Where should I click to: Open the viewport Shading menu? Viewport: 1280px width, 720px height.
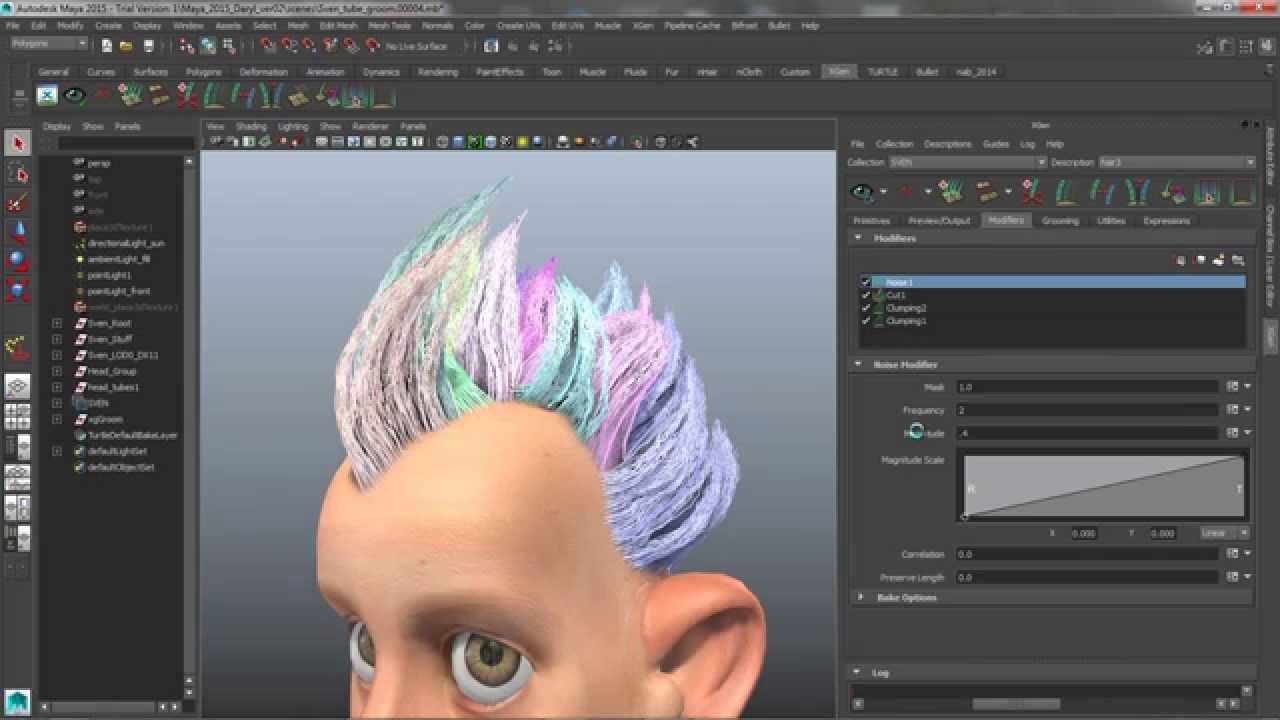click(x=251, y=127)
